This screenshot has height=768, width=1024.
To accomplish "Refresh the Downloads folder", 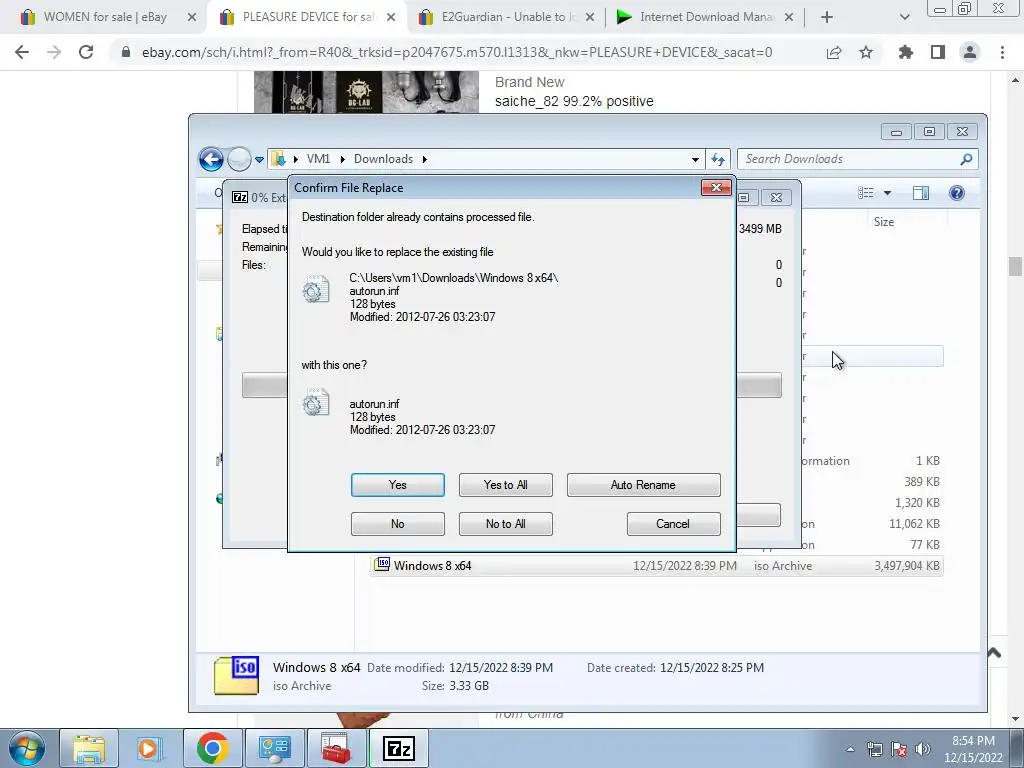I will coord(718,159).
